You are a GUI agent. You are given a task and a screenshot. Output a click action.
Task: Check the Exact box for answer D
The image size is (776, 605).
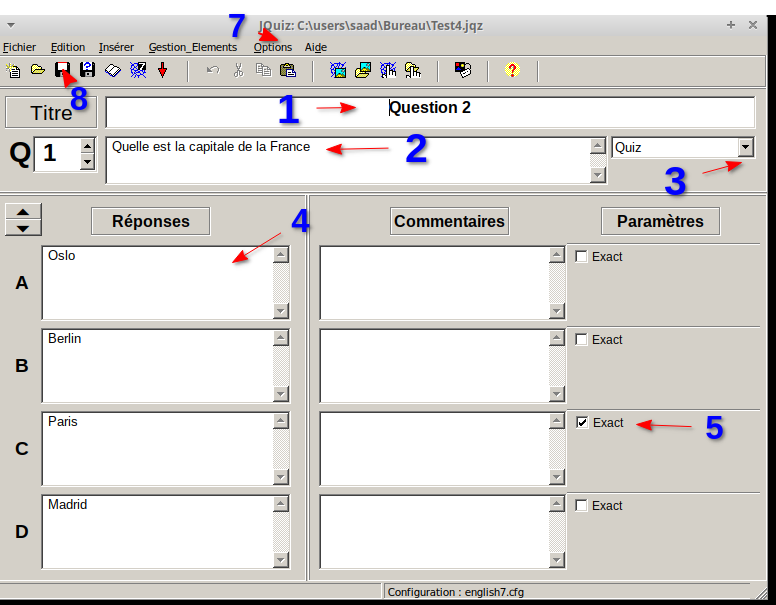tap(581, 506)
